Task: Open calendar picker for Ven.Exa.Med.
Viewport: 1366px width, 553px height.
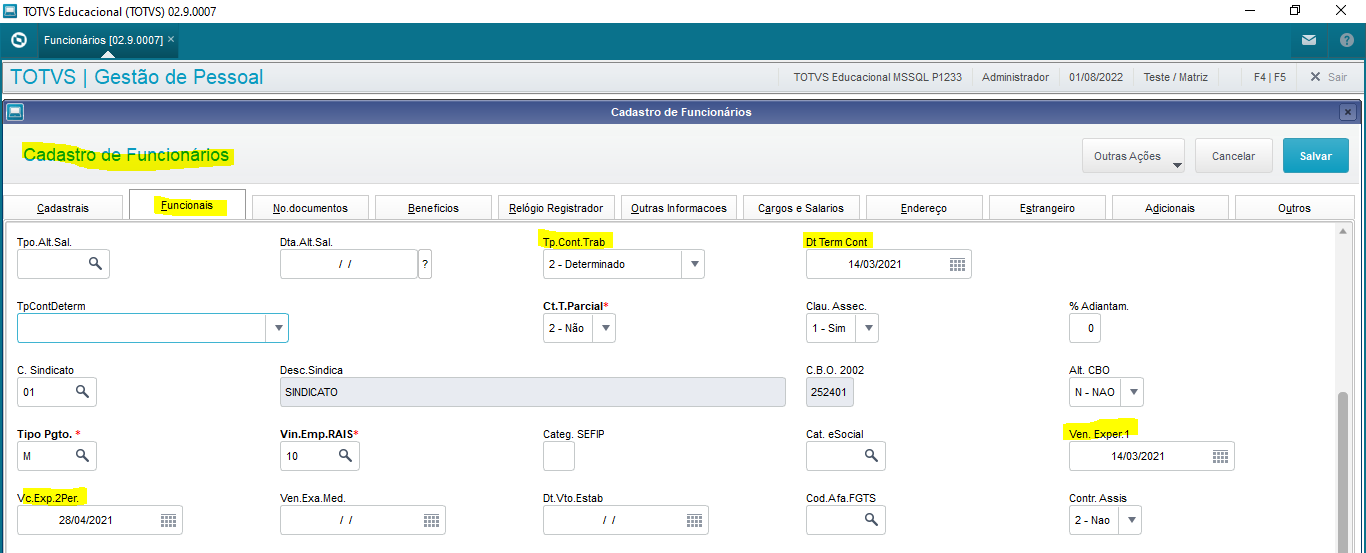Action: (431, 520)
